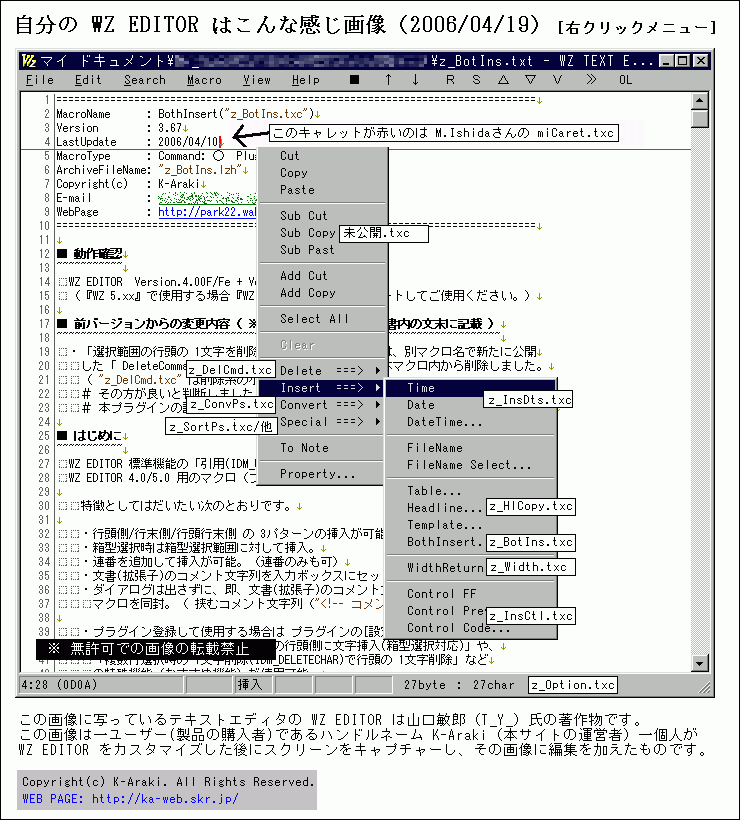The width and height of the screenshot is (740, 820).
Task: Click the OL toolbar button
Action: click(x=625, y=80)
